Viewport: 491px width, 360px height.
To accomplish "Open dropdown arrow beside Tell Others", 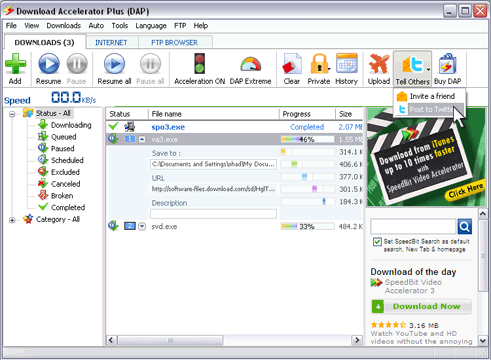I will pyautogui.click(x=428, y=70).
